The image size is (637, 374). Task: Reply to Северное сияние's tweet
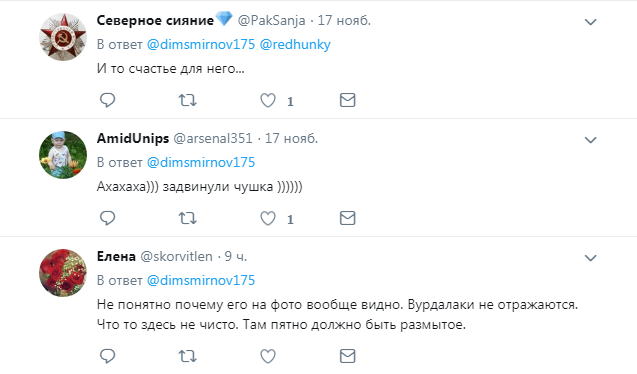pos(108,100)
